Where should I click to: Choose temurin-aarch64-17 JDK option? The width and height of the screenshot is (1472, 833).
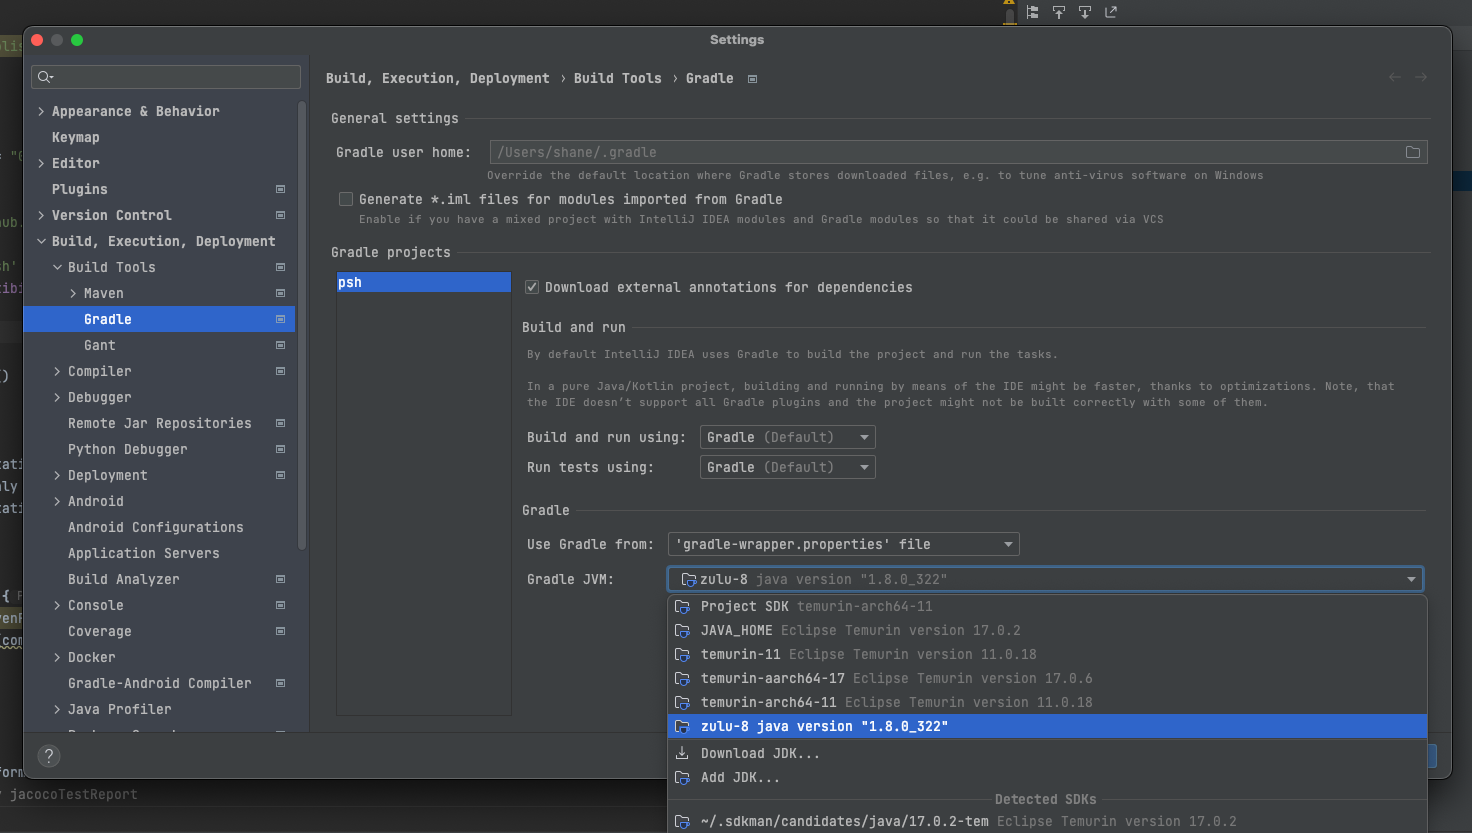coord(1047,678)
